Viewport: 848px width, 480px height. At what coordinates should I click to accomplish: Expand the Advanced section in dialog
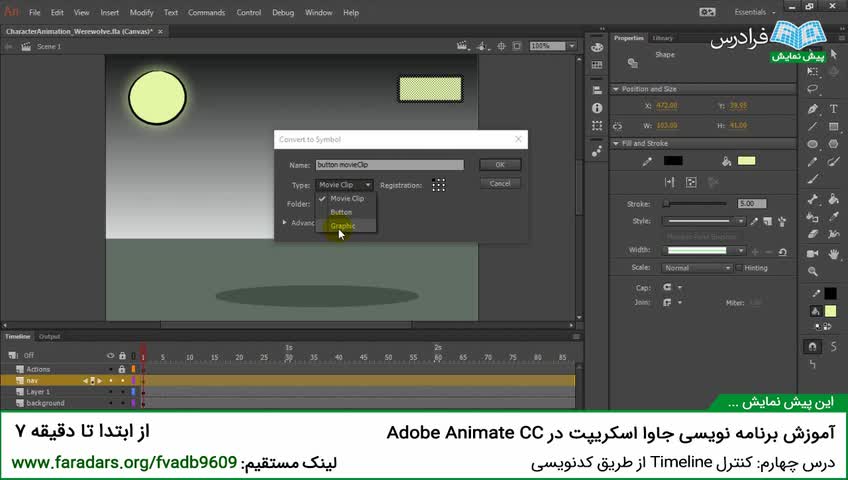284,222
